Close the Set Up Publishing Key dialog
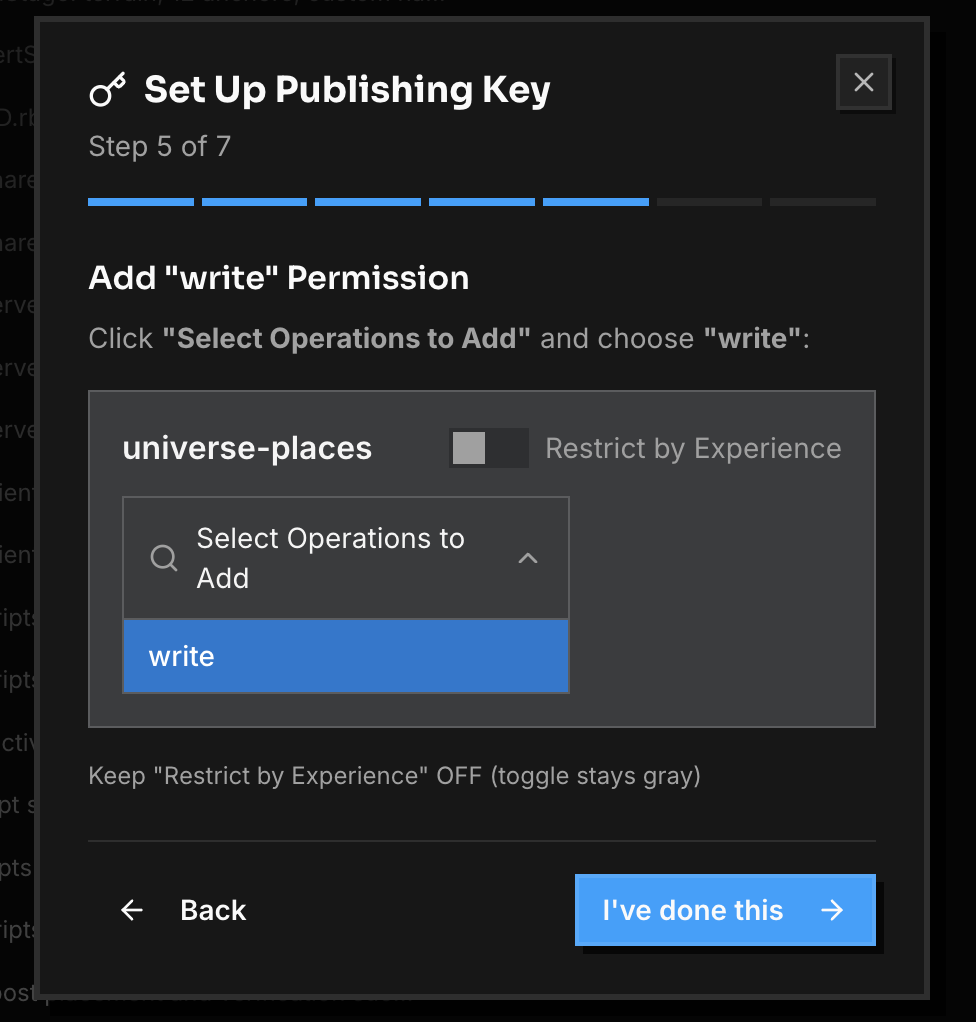Image resolution: width=976 pixels, height=1022 pixels. coord(864,82)
